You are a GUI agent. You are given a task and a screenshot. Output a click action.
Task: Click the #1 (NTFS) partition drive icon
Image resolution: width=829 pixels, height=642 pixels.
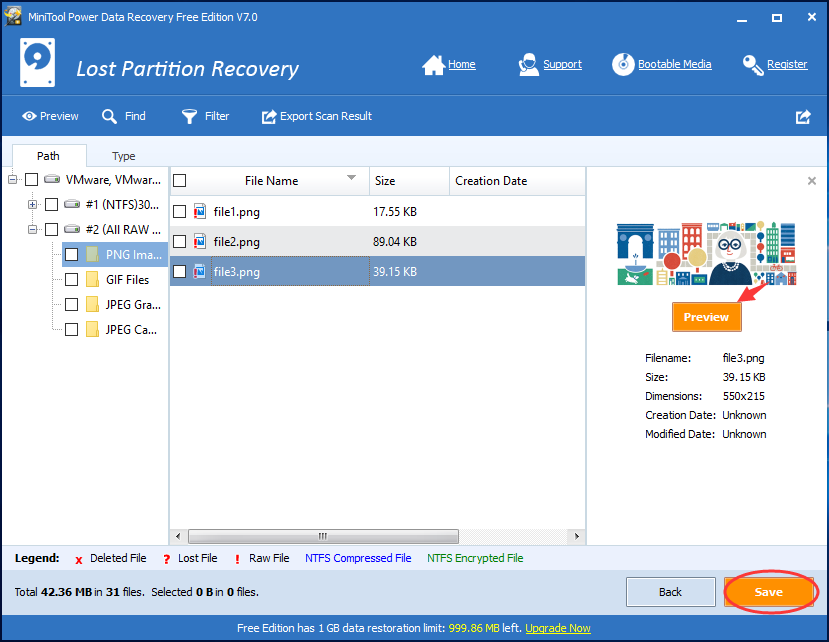[x=72, y=204]
